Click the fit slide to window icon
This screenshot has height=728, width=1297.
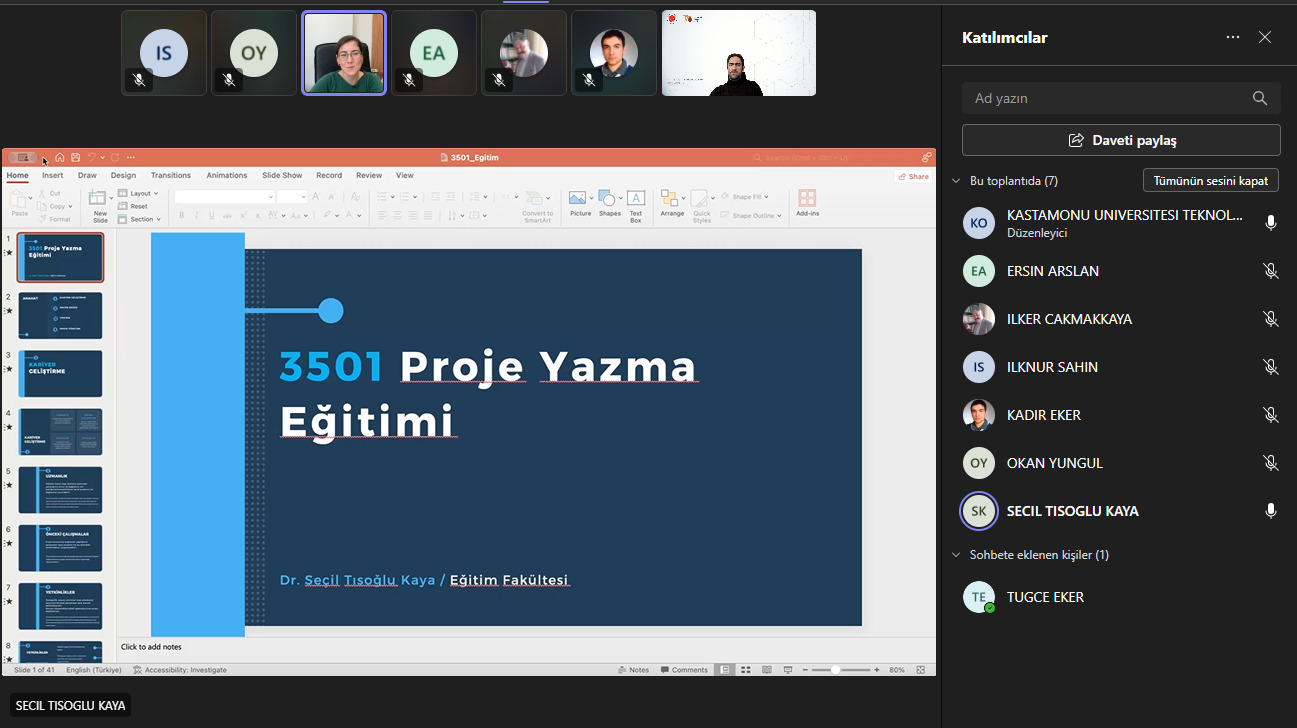pos(921,670)
